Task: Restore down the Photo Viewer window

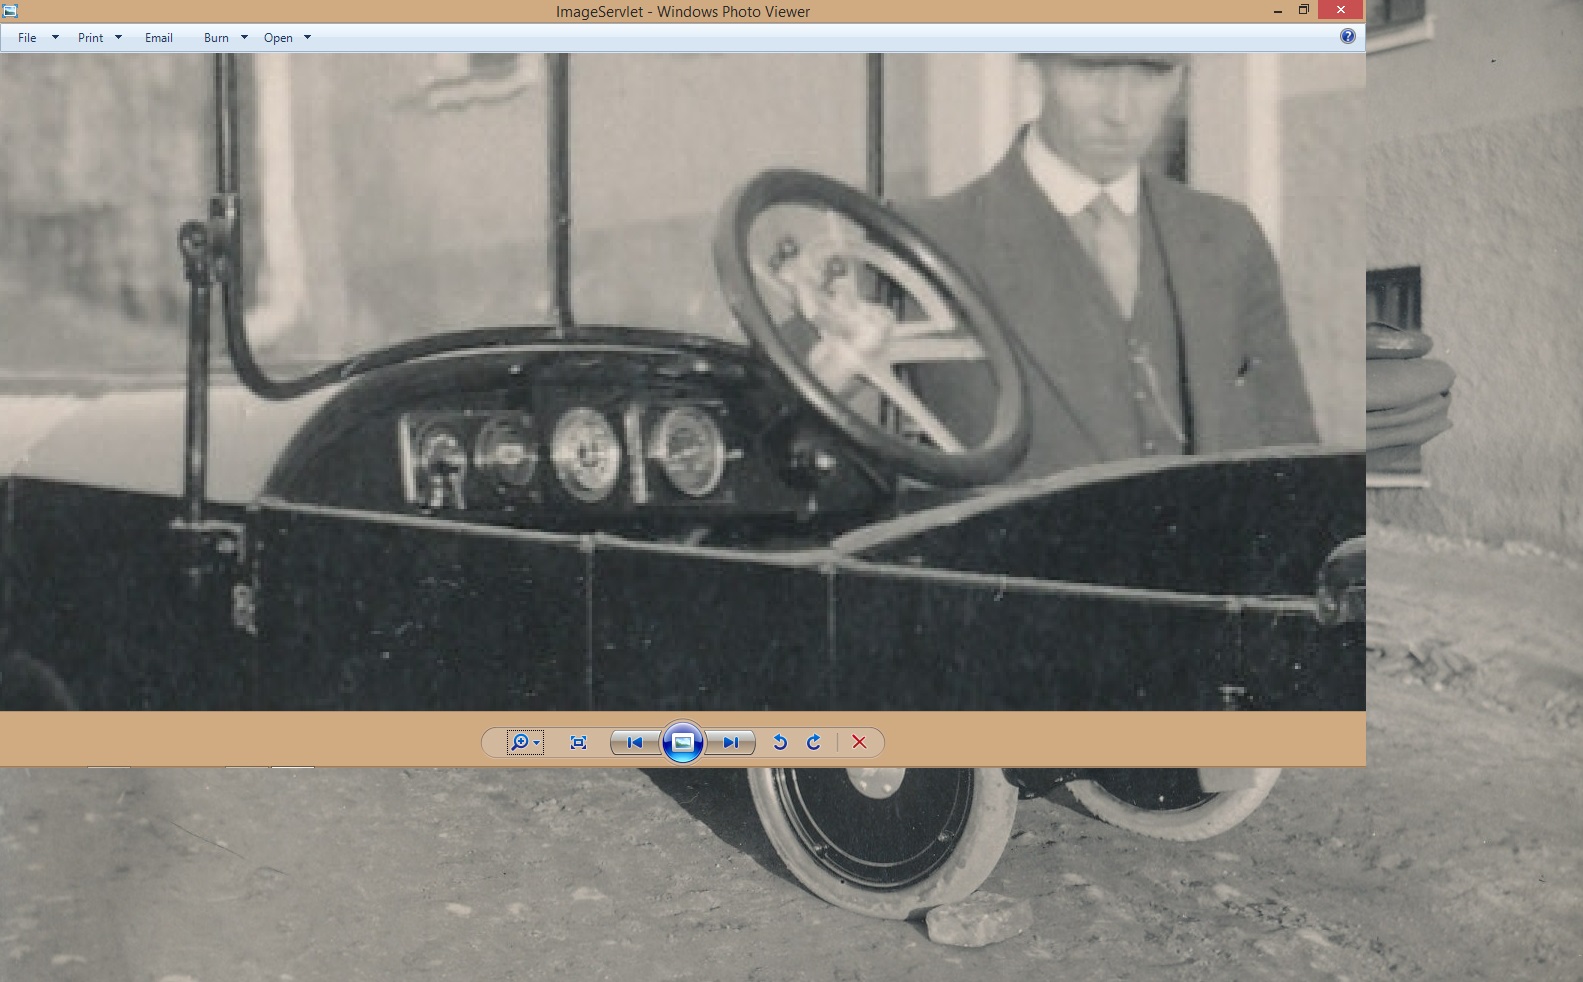Action: pyautogui.click(x=1303, y=11)
